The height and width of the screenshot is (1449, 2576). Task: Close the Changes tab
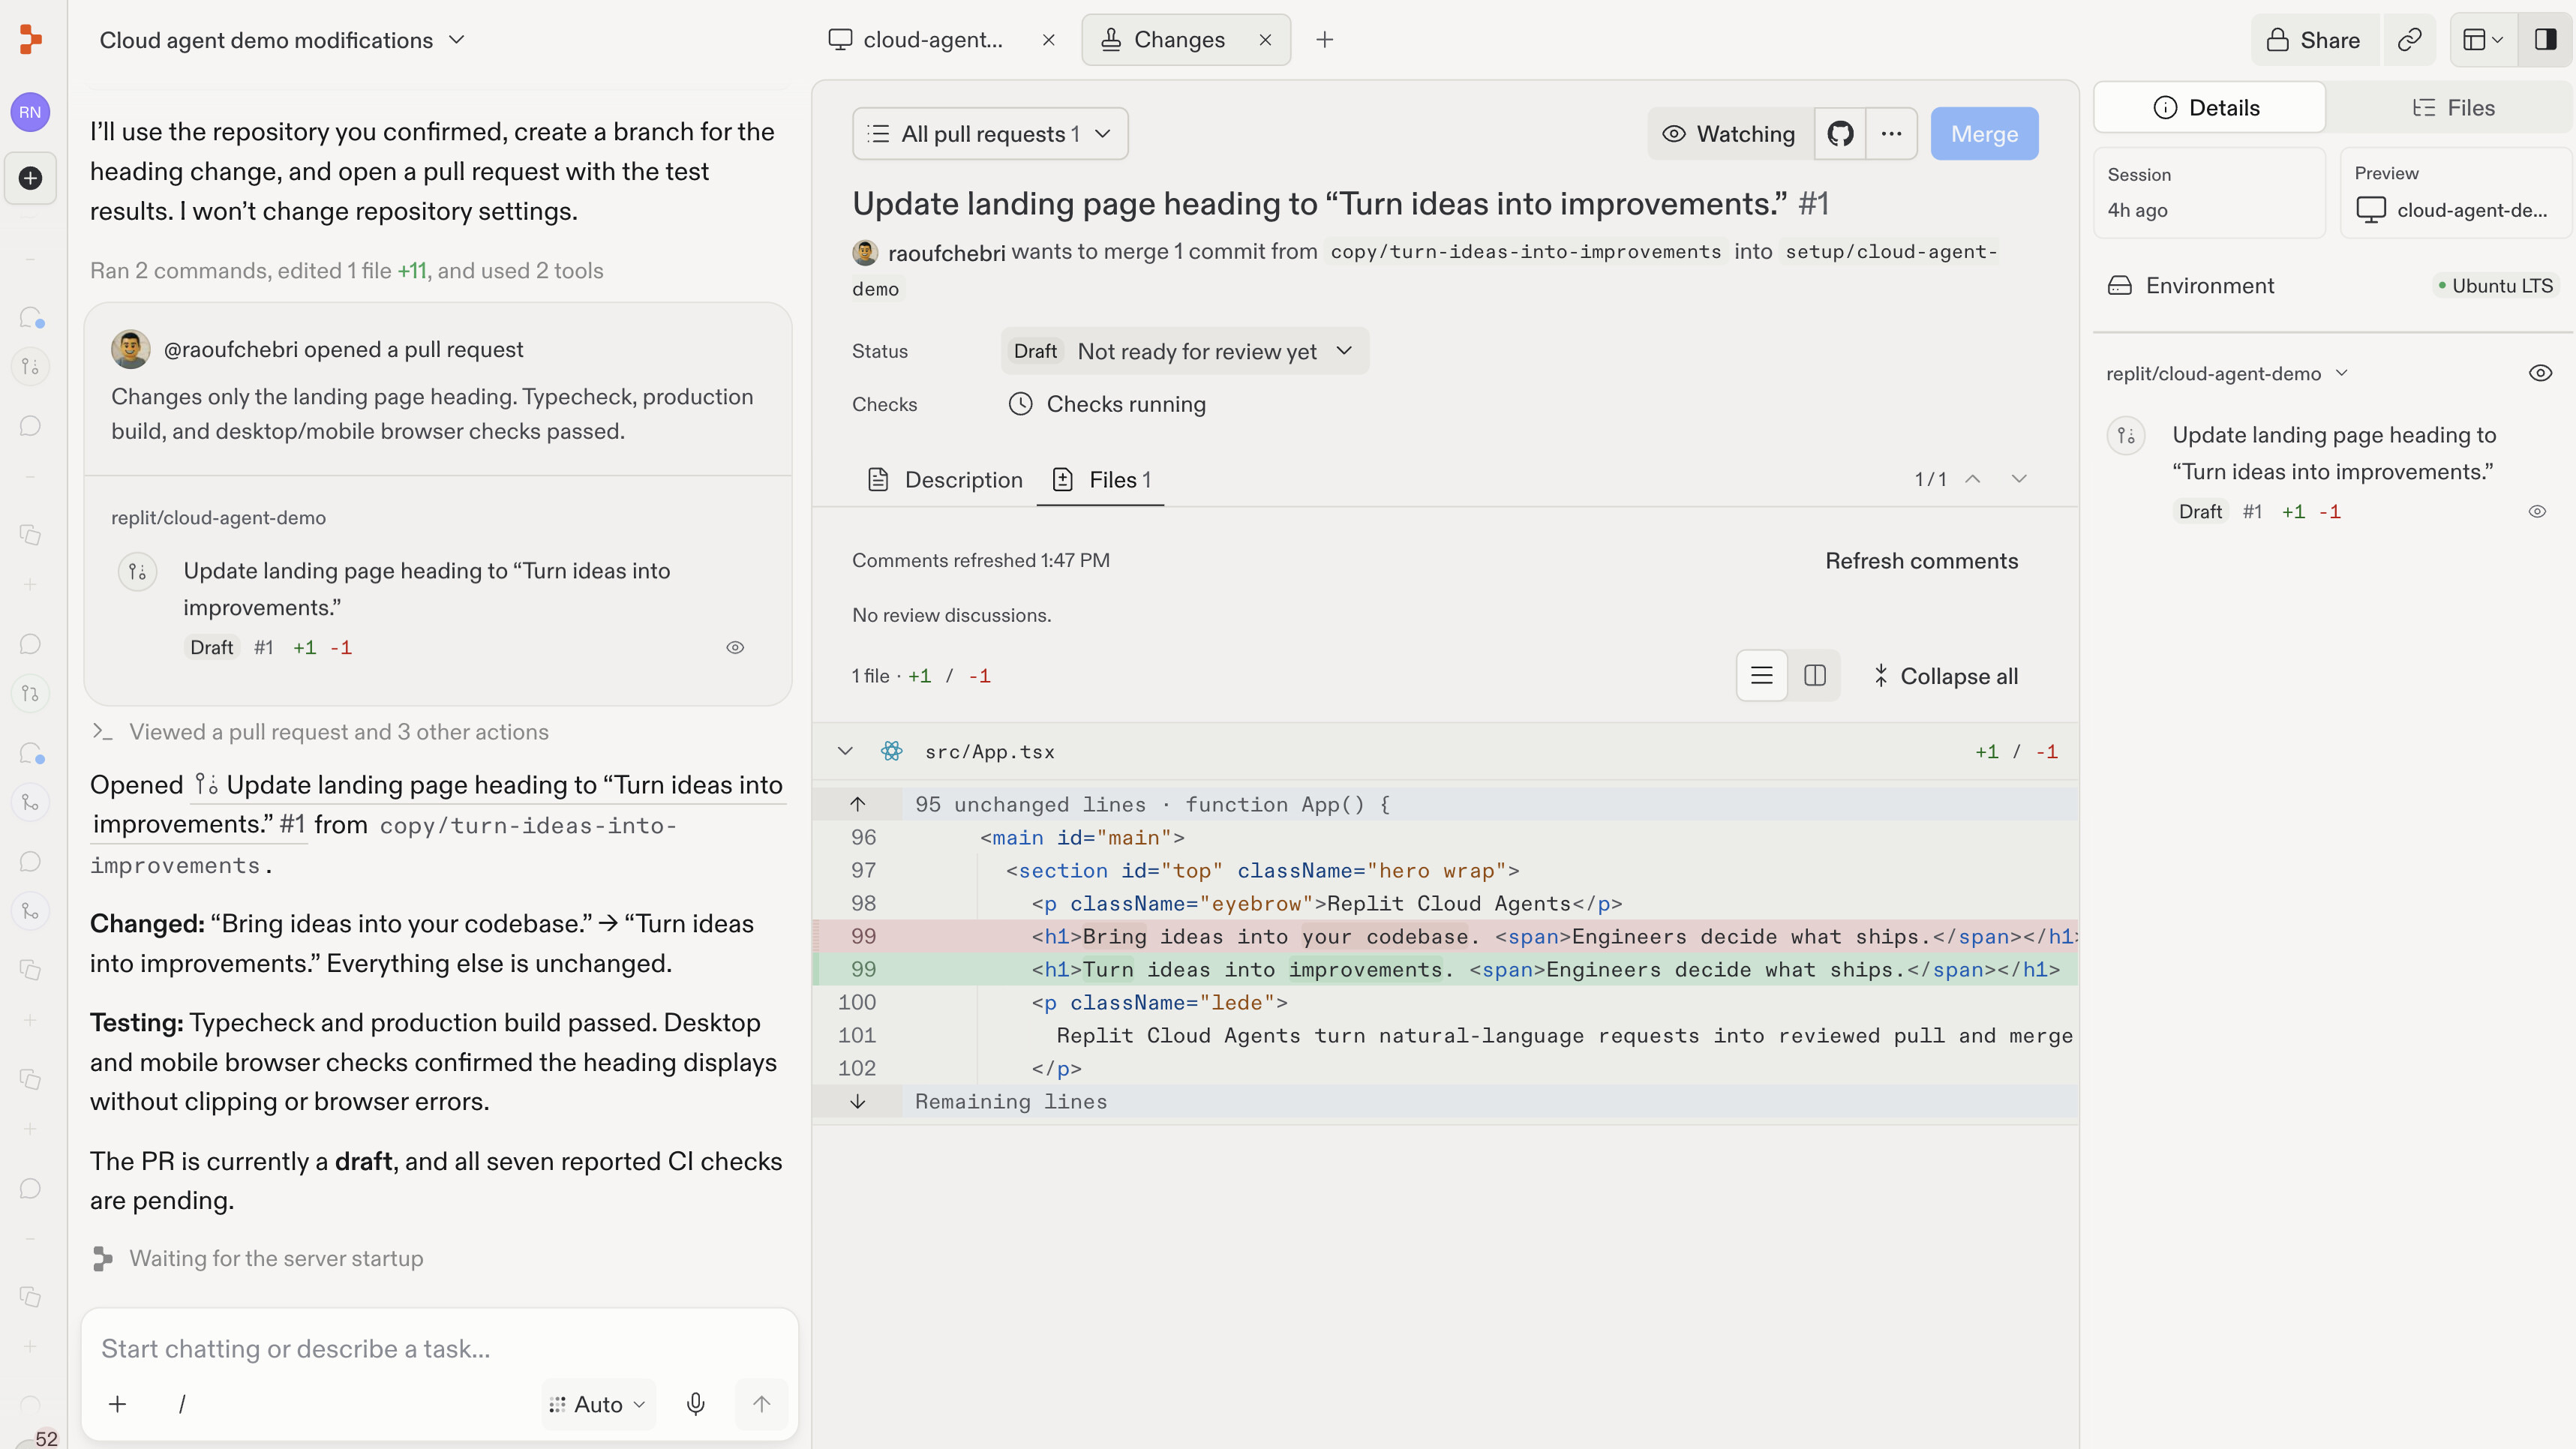pos(1265,40)
